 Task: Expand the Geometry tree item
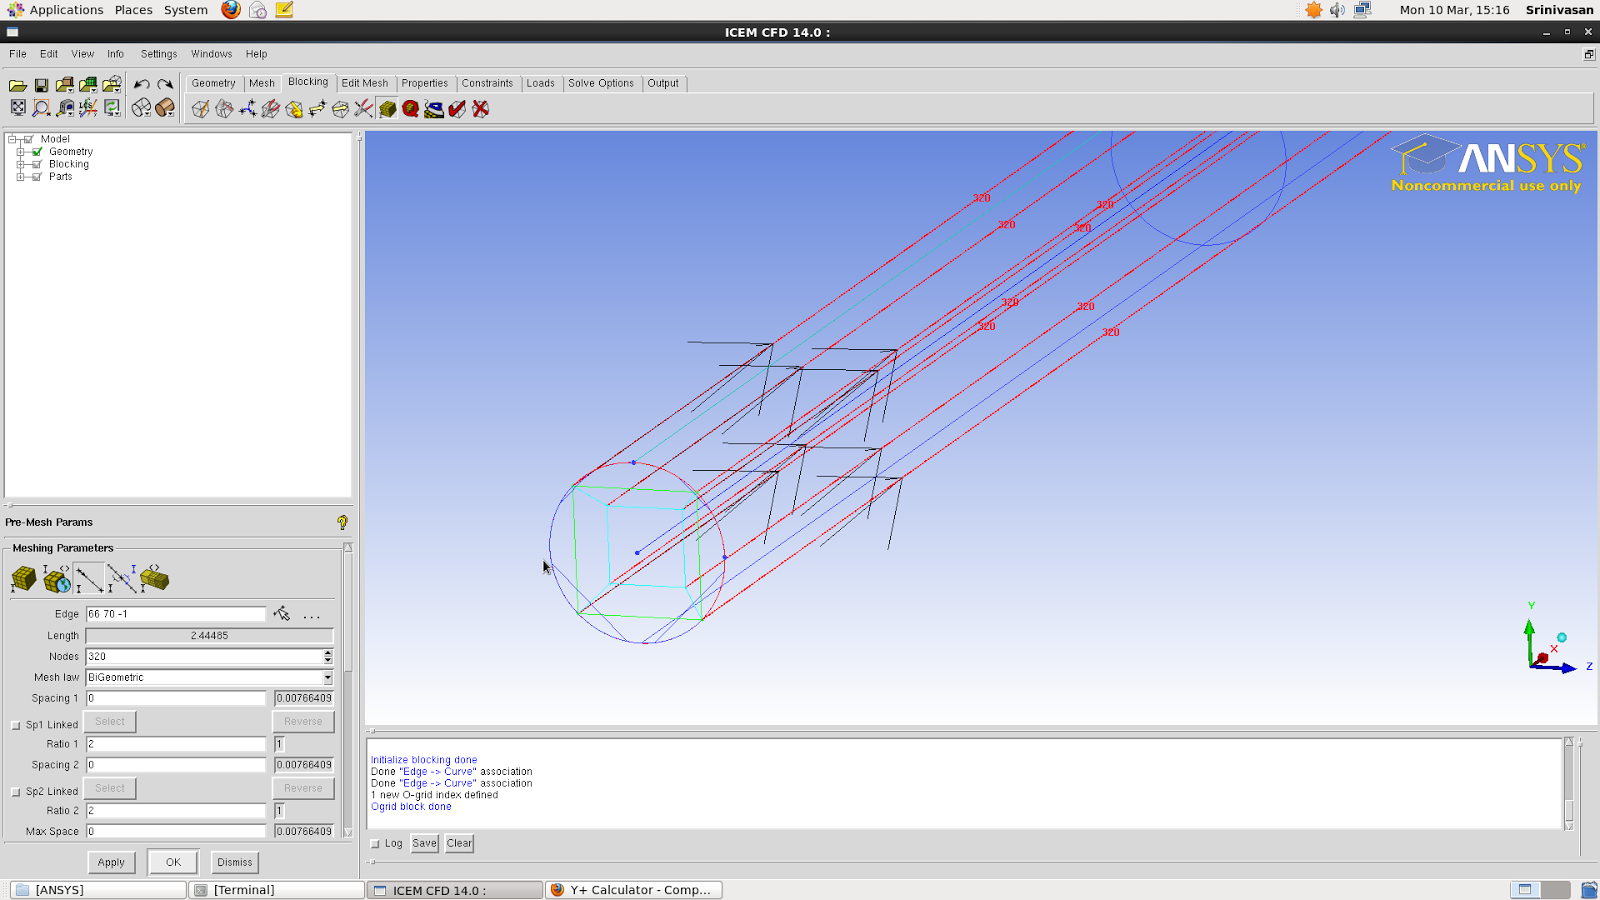[x=20, y=151]
